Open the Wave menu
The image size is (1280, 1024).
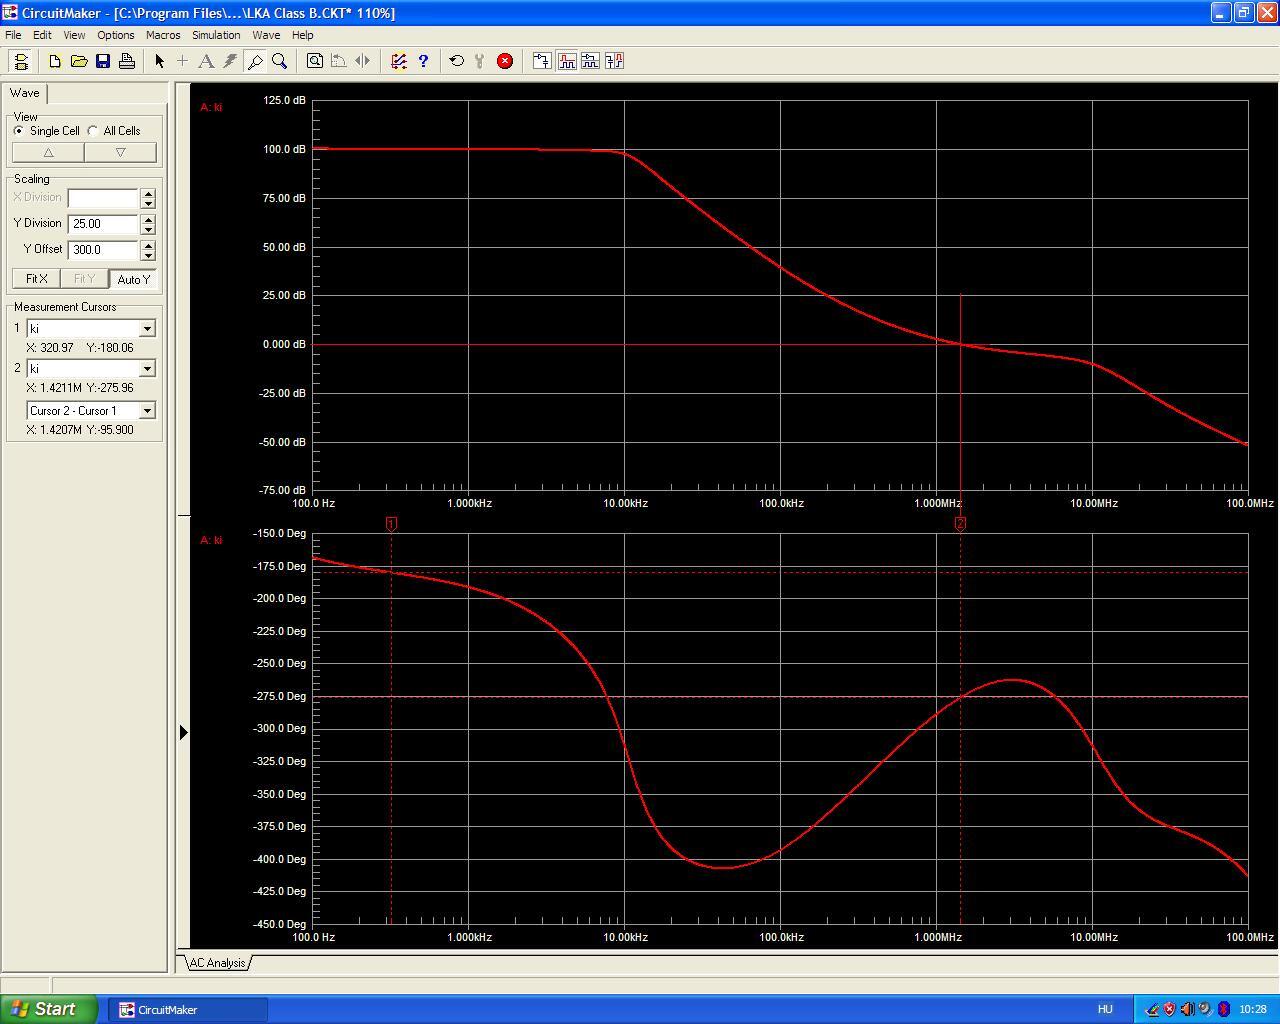(x=266, y=35)
